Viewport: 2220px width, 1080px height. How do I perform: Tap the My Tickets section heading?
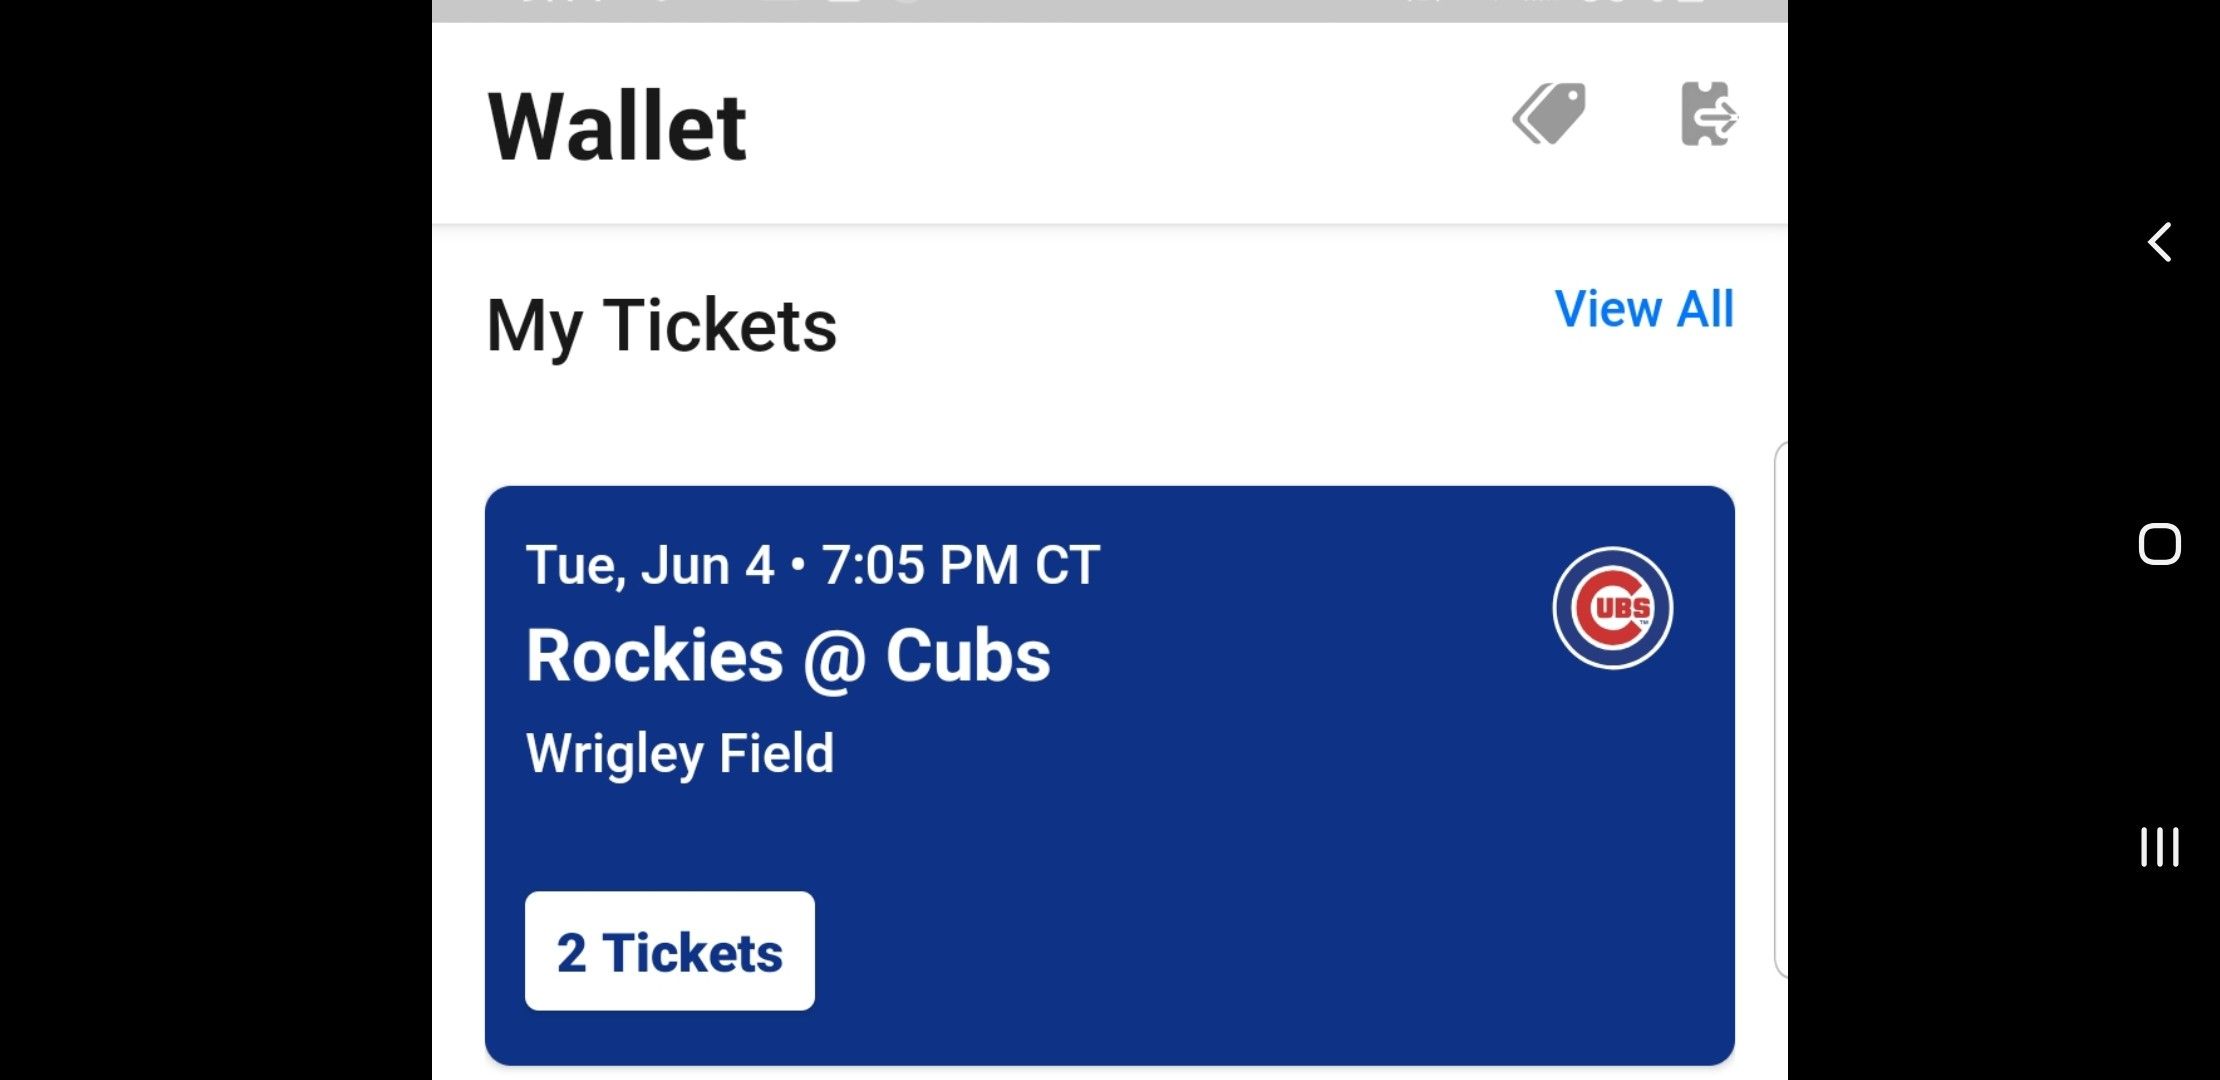tap(661, 326)
